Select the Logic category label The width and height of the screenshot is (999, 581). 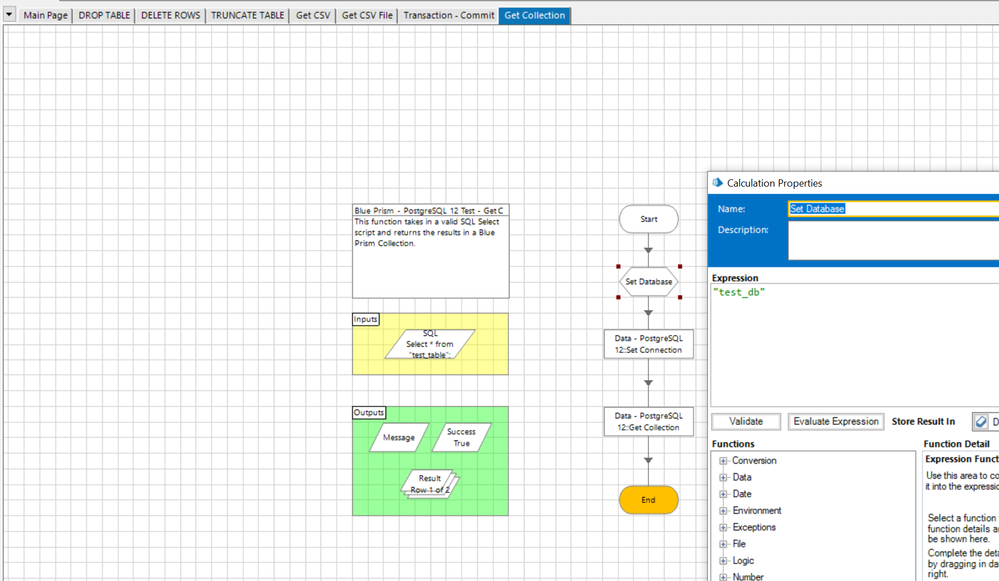coord(743,561)
